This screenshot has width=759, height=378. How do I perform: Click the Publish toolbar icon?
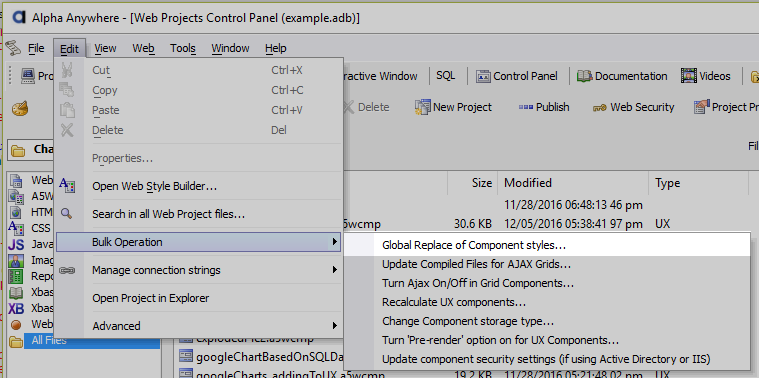526,107
